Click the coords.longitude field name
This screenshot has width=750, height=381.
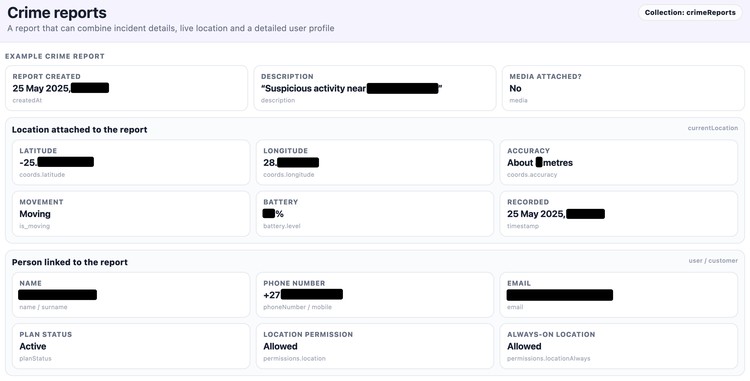pyautogui.click(x=289, y=174)
